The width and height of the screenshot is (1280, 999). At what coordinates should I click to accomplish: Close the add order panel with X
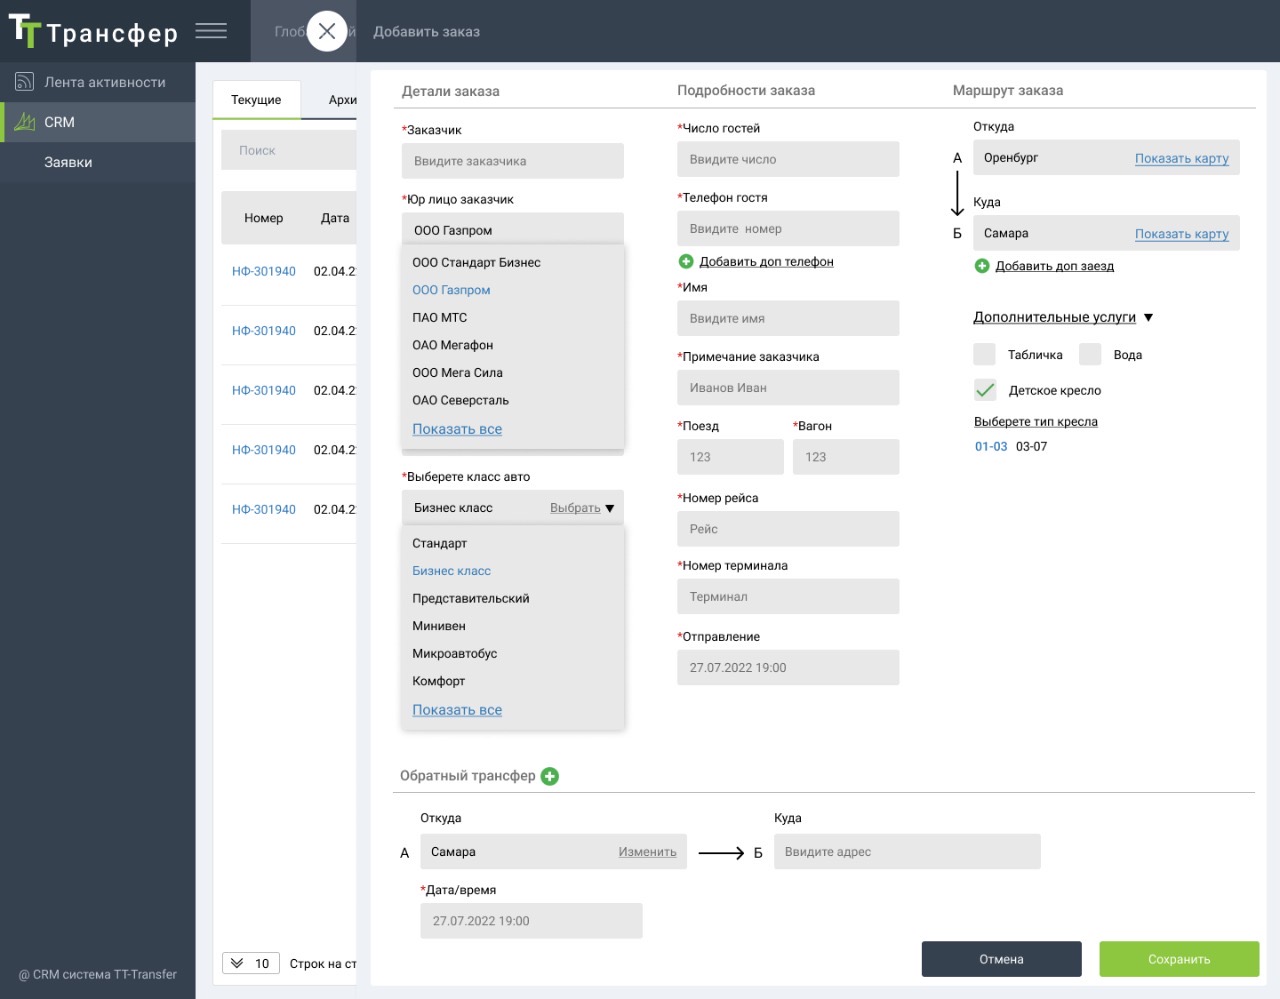(x=327, y=31)
